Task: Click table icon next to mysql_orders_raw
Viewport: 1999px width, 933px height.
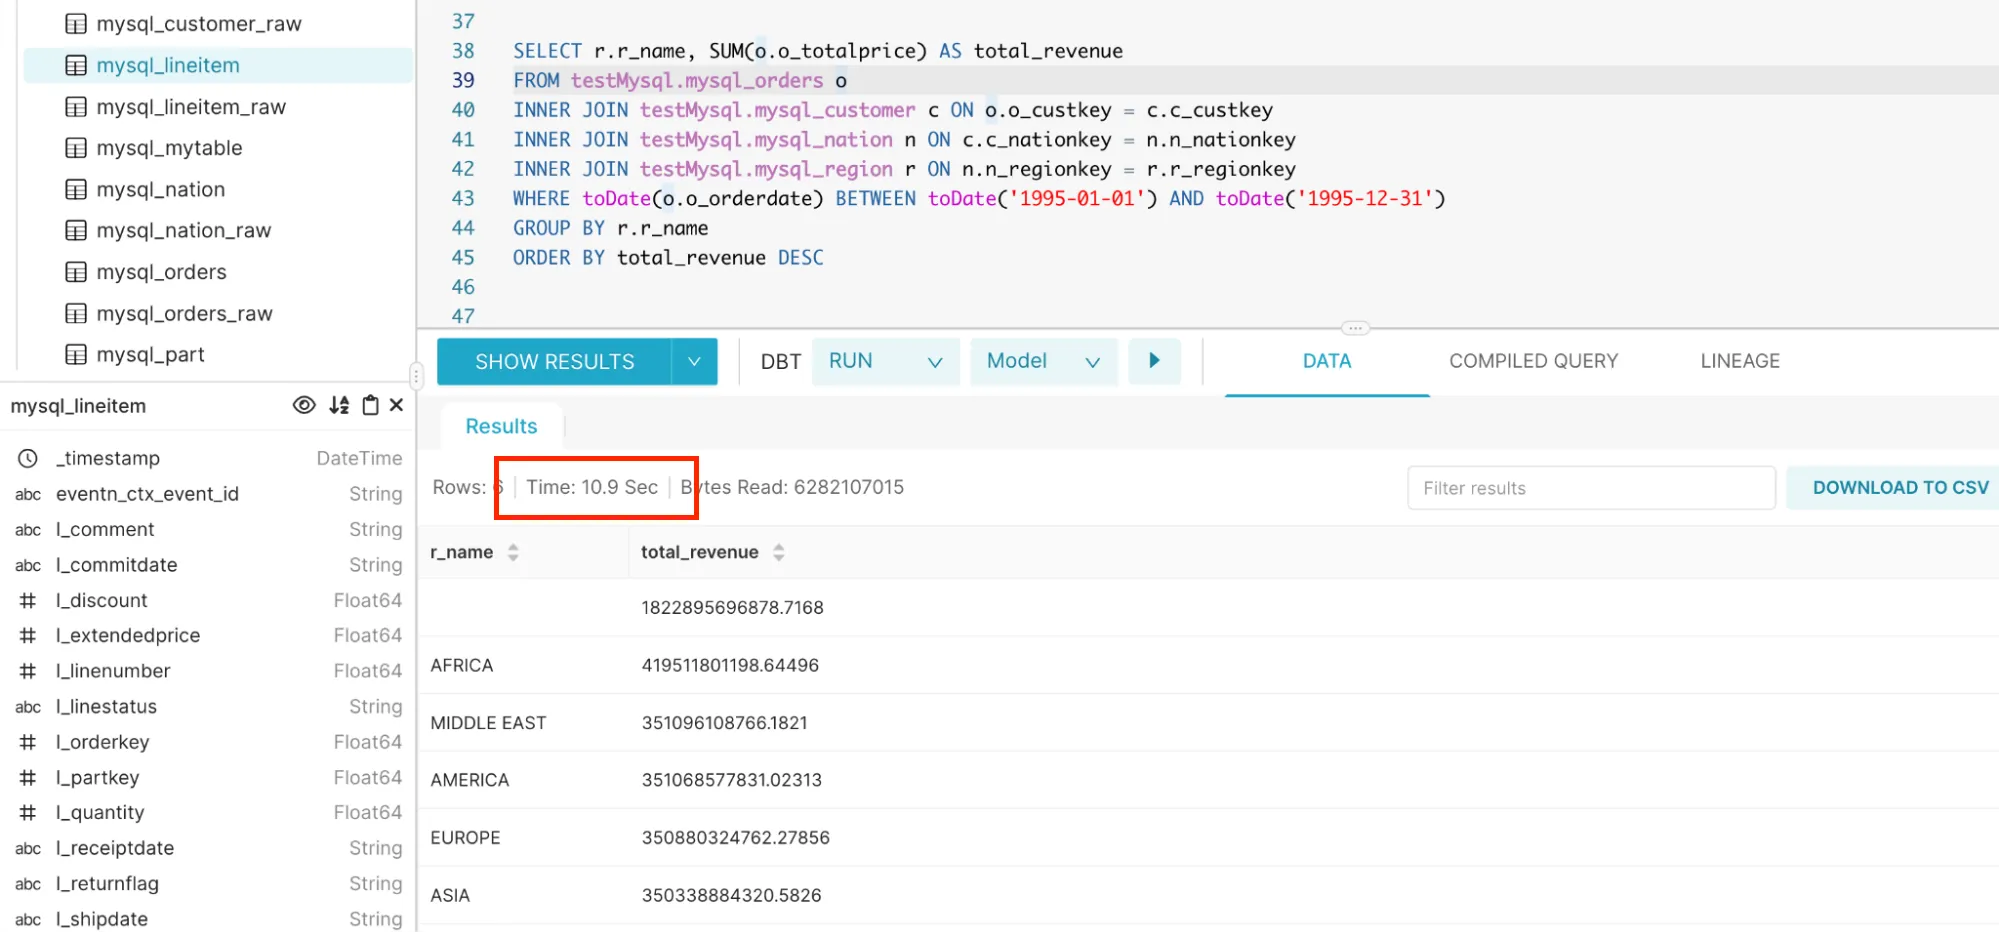Action: pos(76,313)
